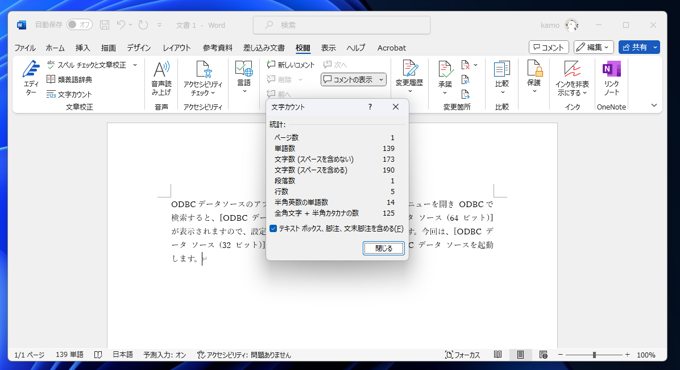Open the Language (言語) dropdown arrow

[x=244, y=92]
